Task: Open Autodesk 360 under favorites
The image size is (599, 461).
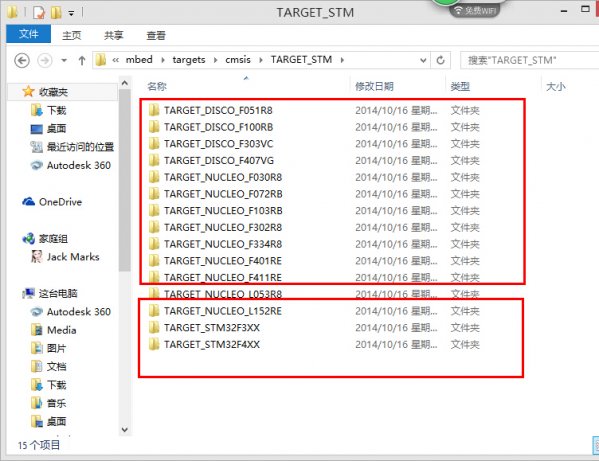Action: (79, 165)
